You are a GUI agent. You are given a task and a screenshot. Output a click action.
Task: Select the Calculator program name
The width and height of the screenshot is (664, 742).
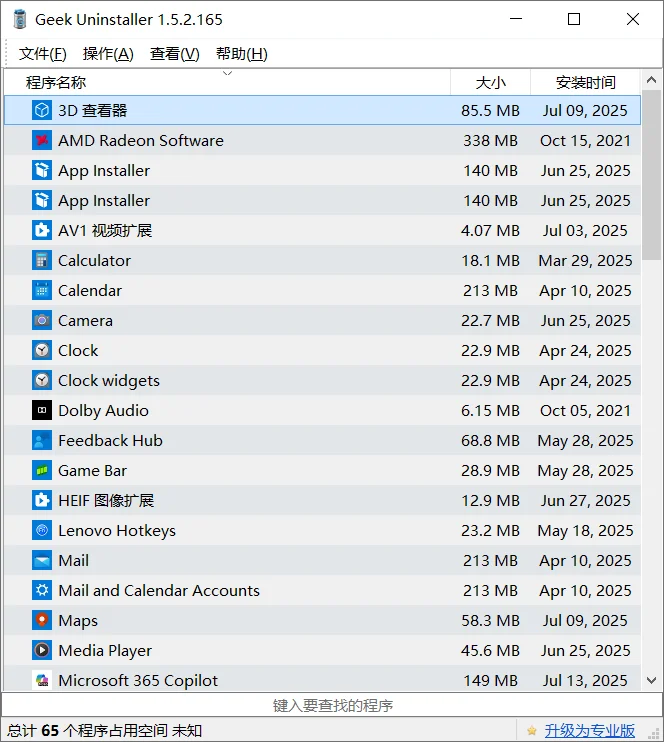pos(94,260)
